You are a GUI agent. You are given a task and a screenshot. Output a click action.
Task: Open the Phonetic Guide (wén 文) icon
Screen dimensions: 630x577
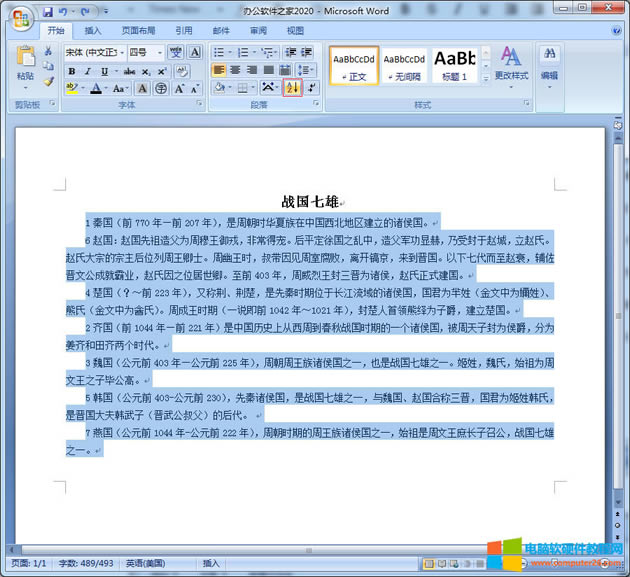(176, 52)
